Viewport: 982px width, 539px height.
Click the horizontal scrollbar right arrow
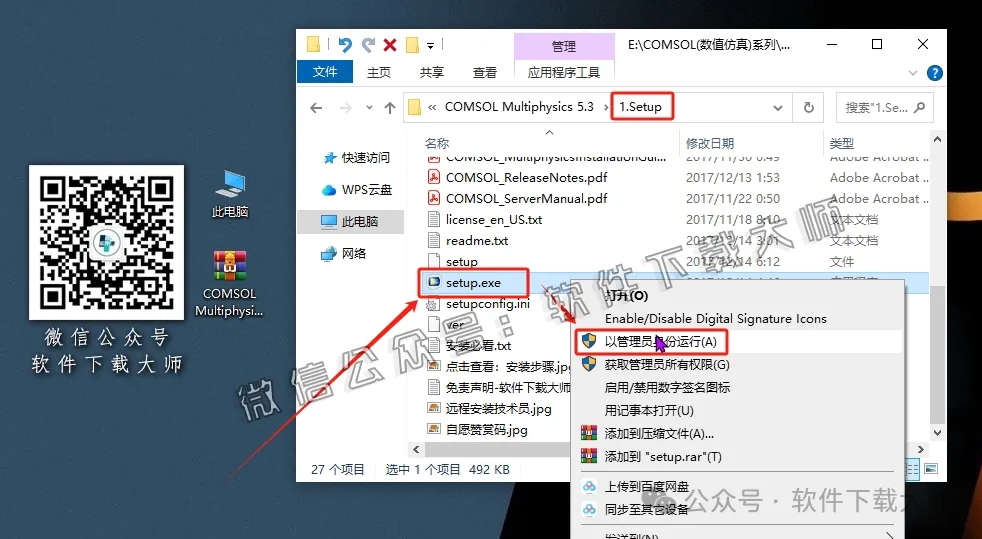point(921,449)
